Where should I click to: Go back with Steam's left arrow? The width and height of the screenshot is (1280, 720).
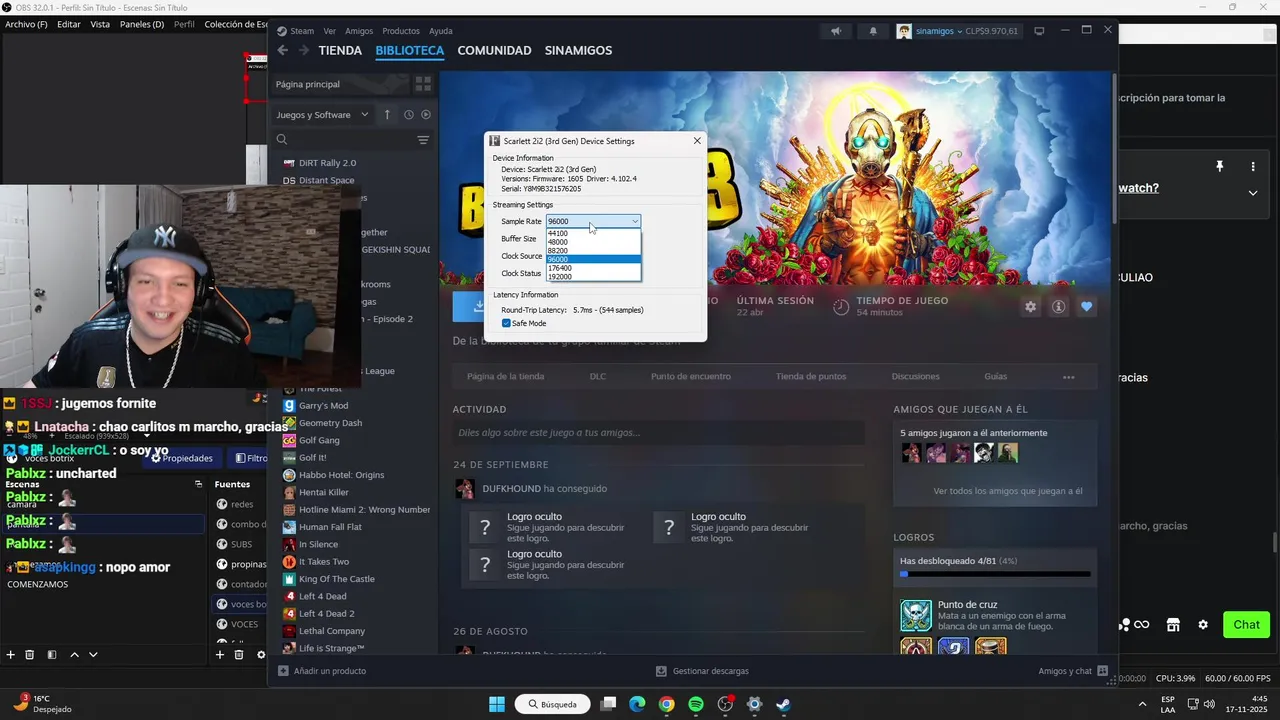[282, 50]
